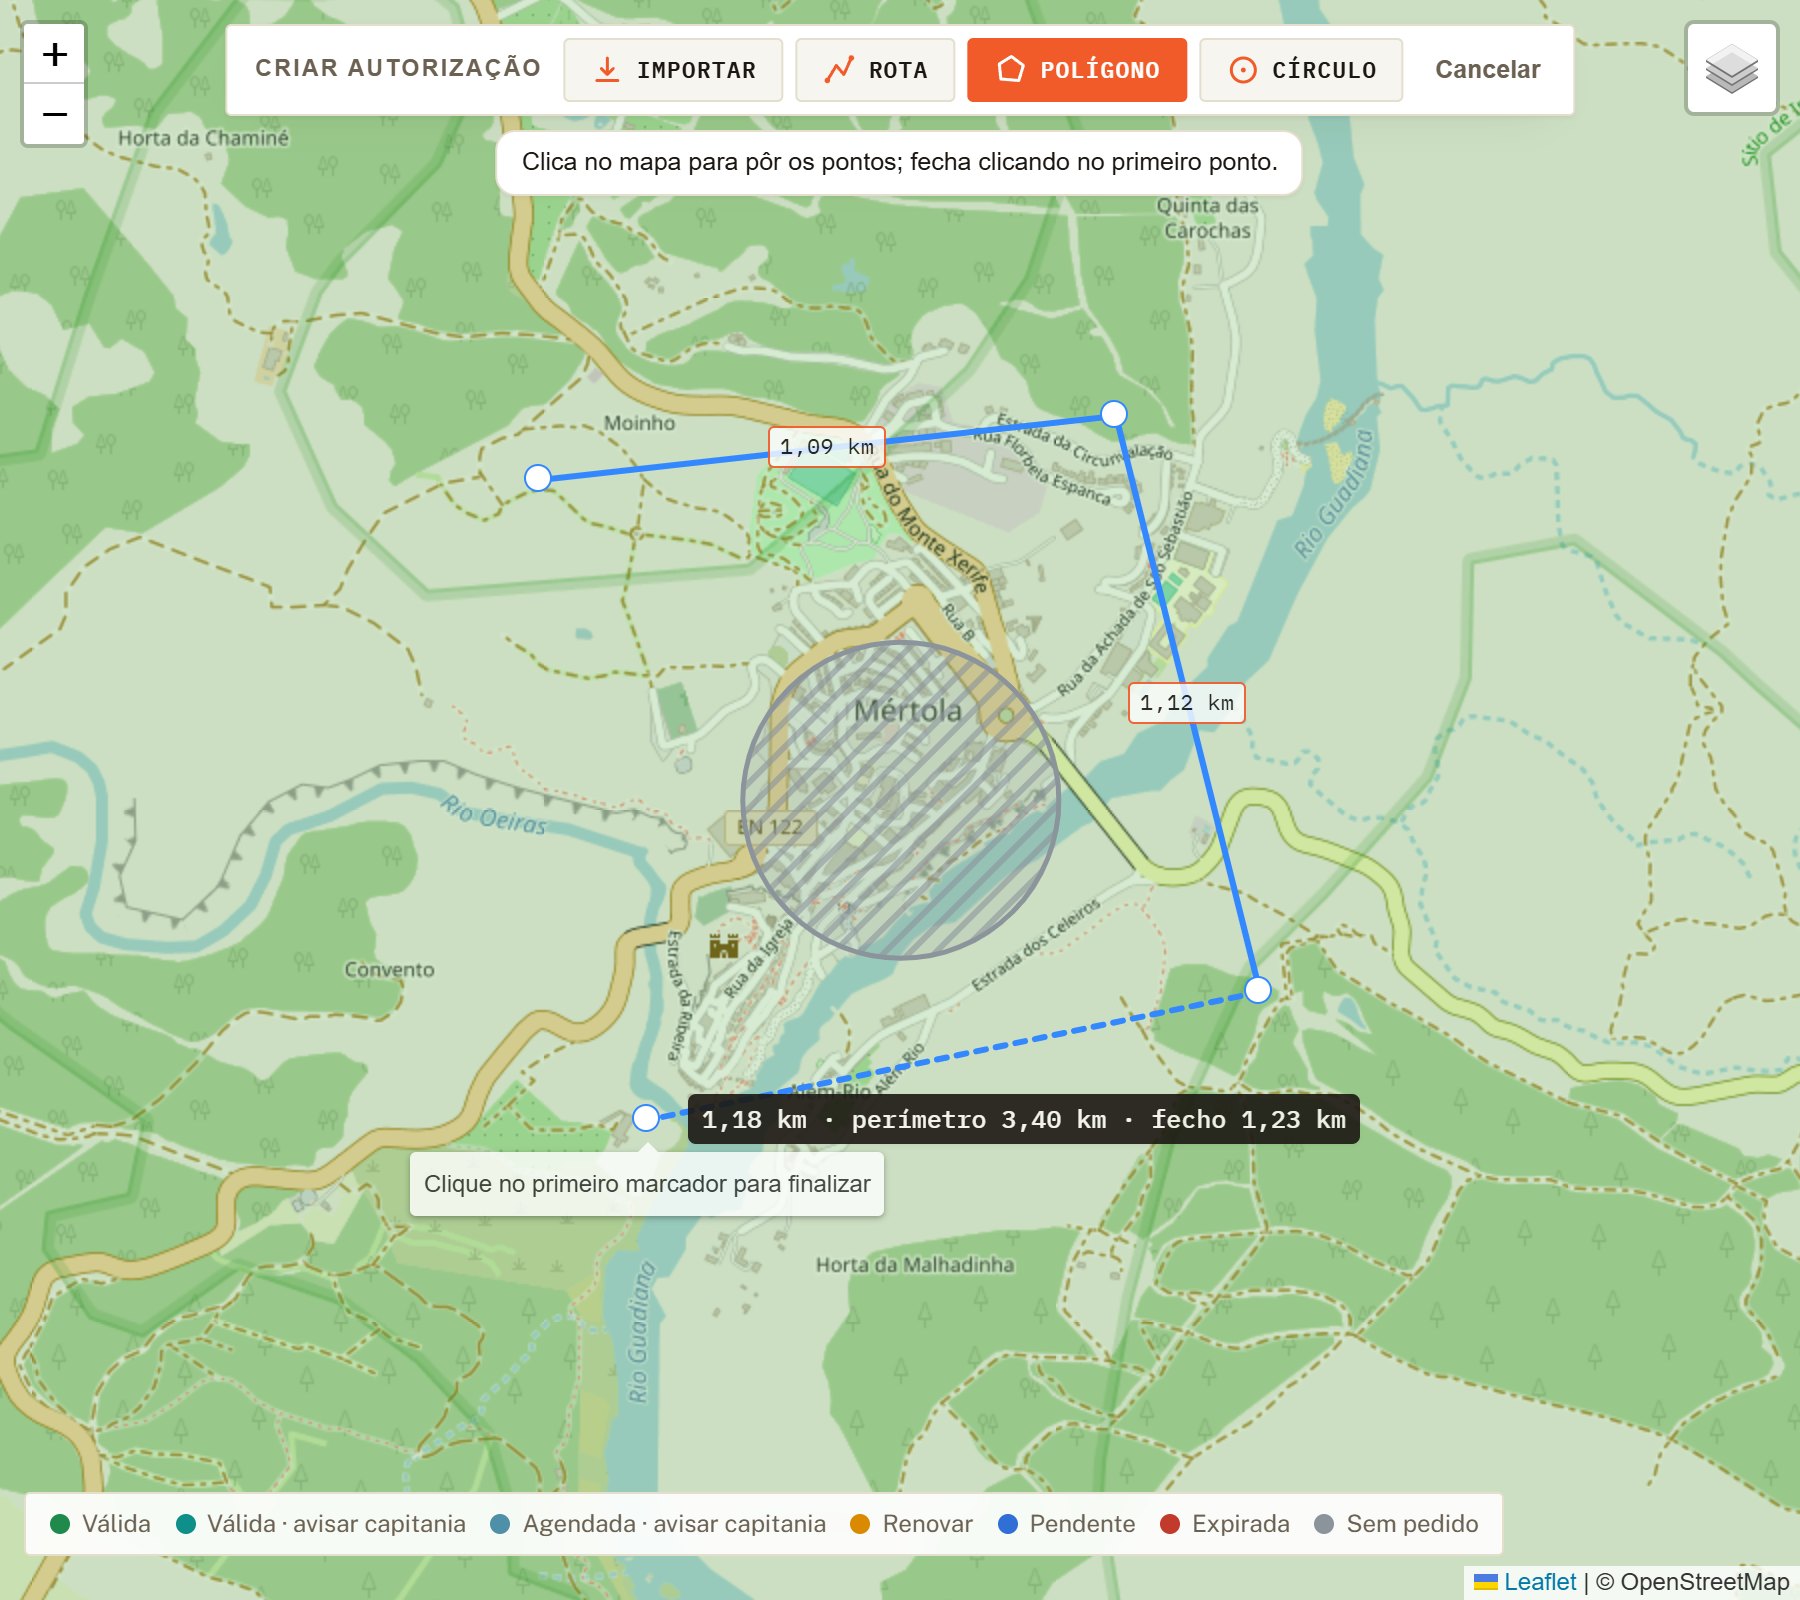Click the hatched circle over Mértola
1800x1600 pixels.
coord(900,800)
